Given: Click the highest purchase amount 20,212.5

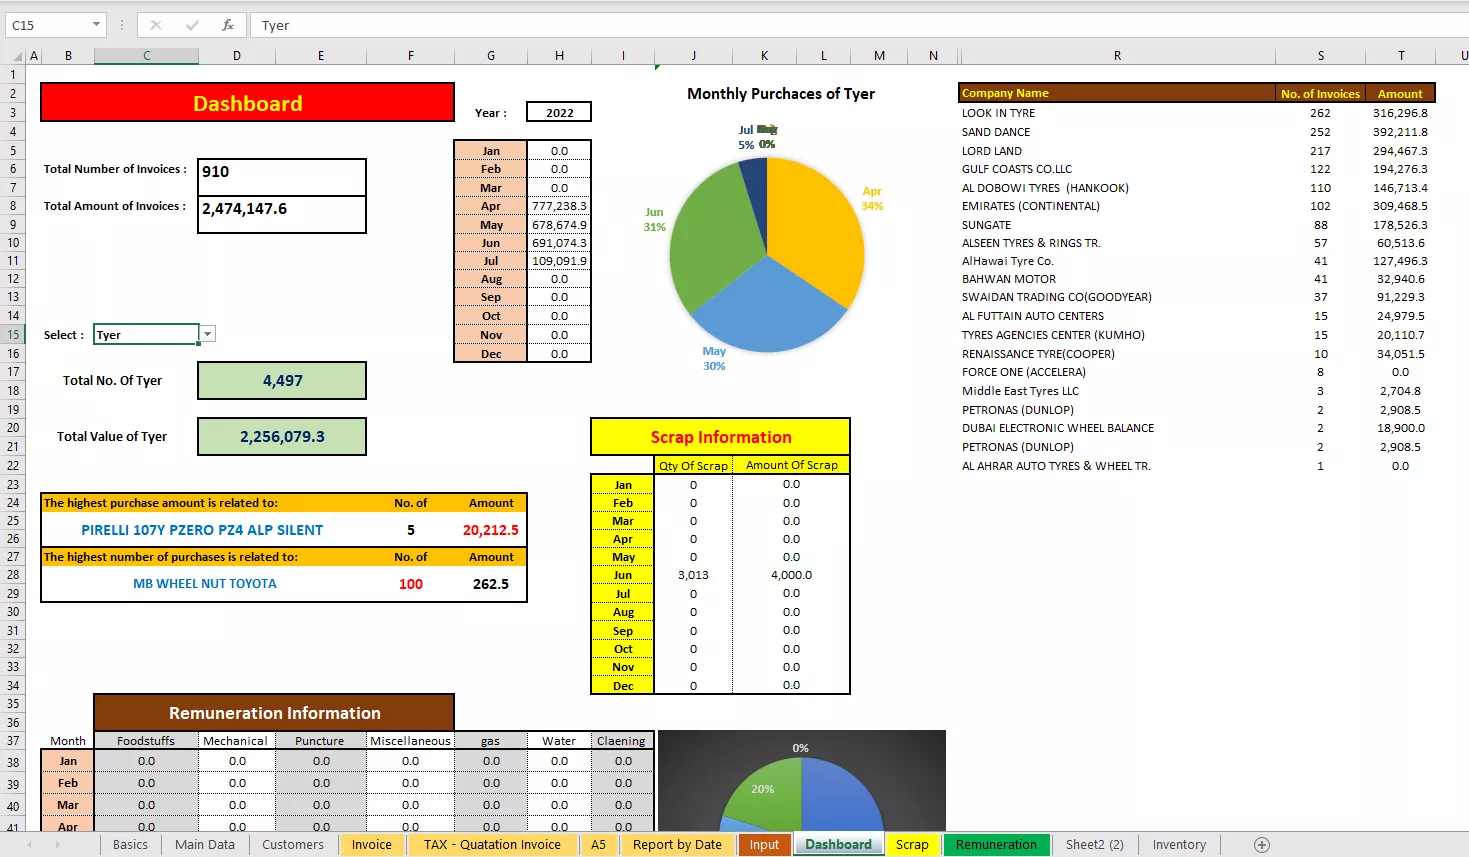Looking at the screenshot, I should tap(490, 530).
